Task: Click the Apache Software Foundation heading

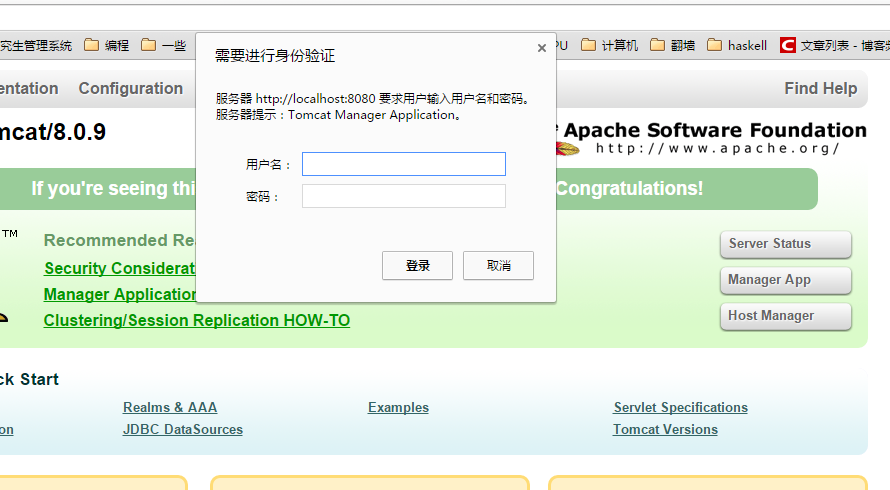Action: pos(715,130)
